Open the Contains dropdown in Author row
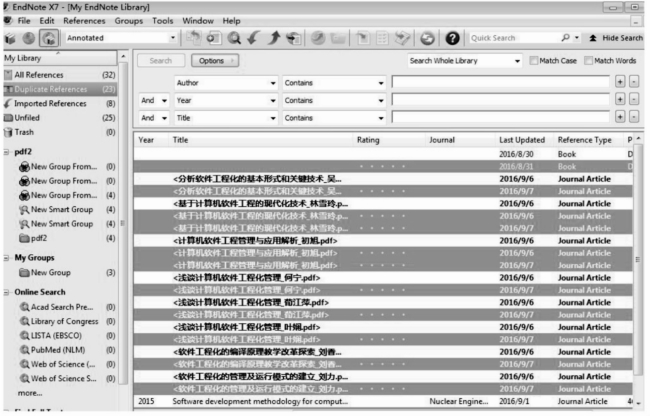 381,83
